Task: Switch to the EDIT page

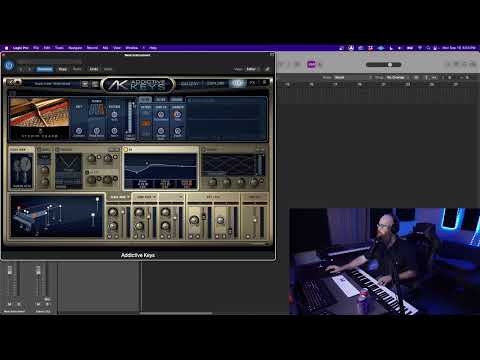Action: point(237,83)
